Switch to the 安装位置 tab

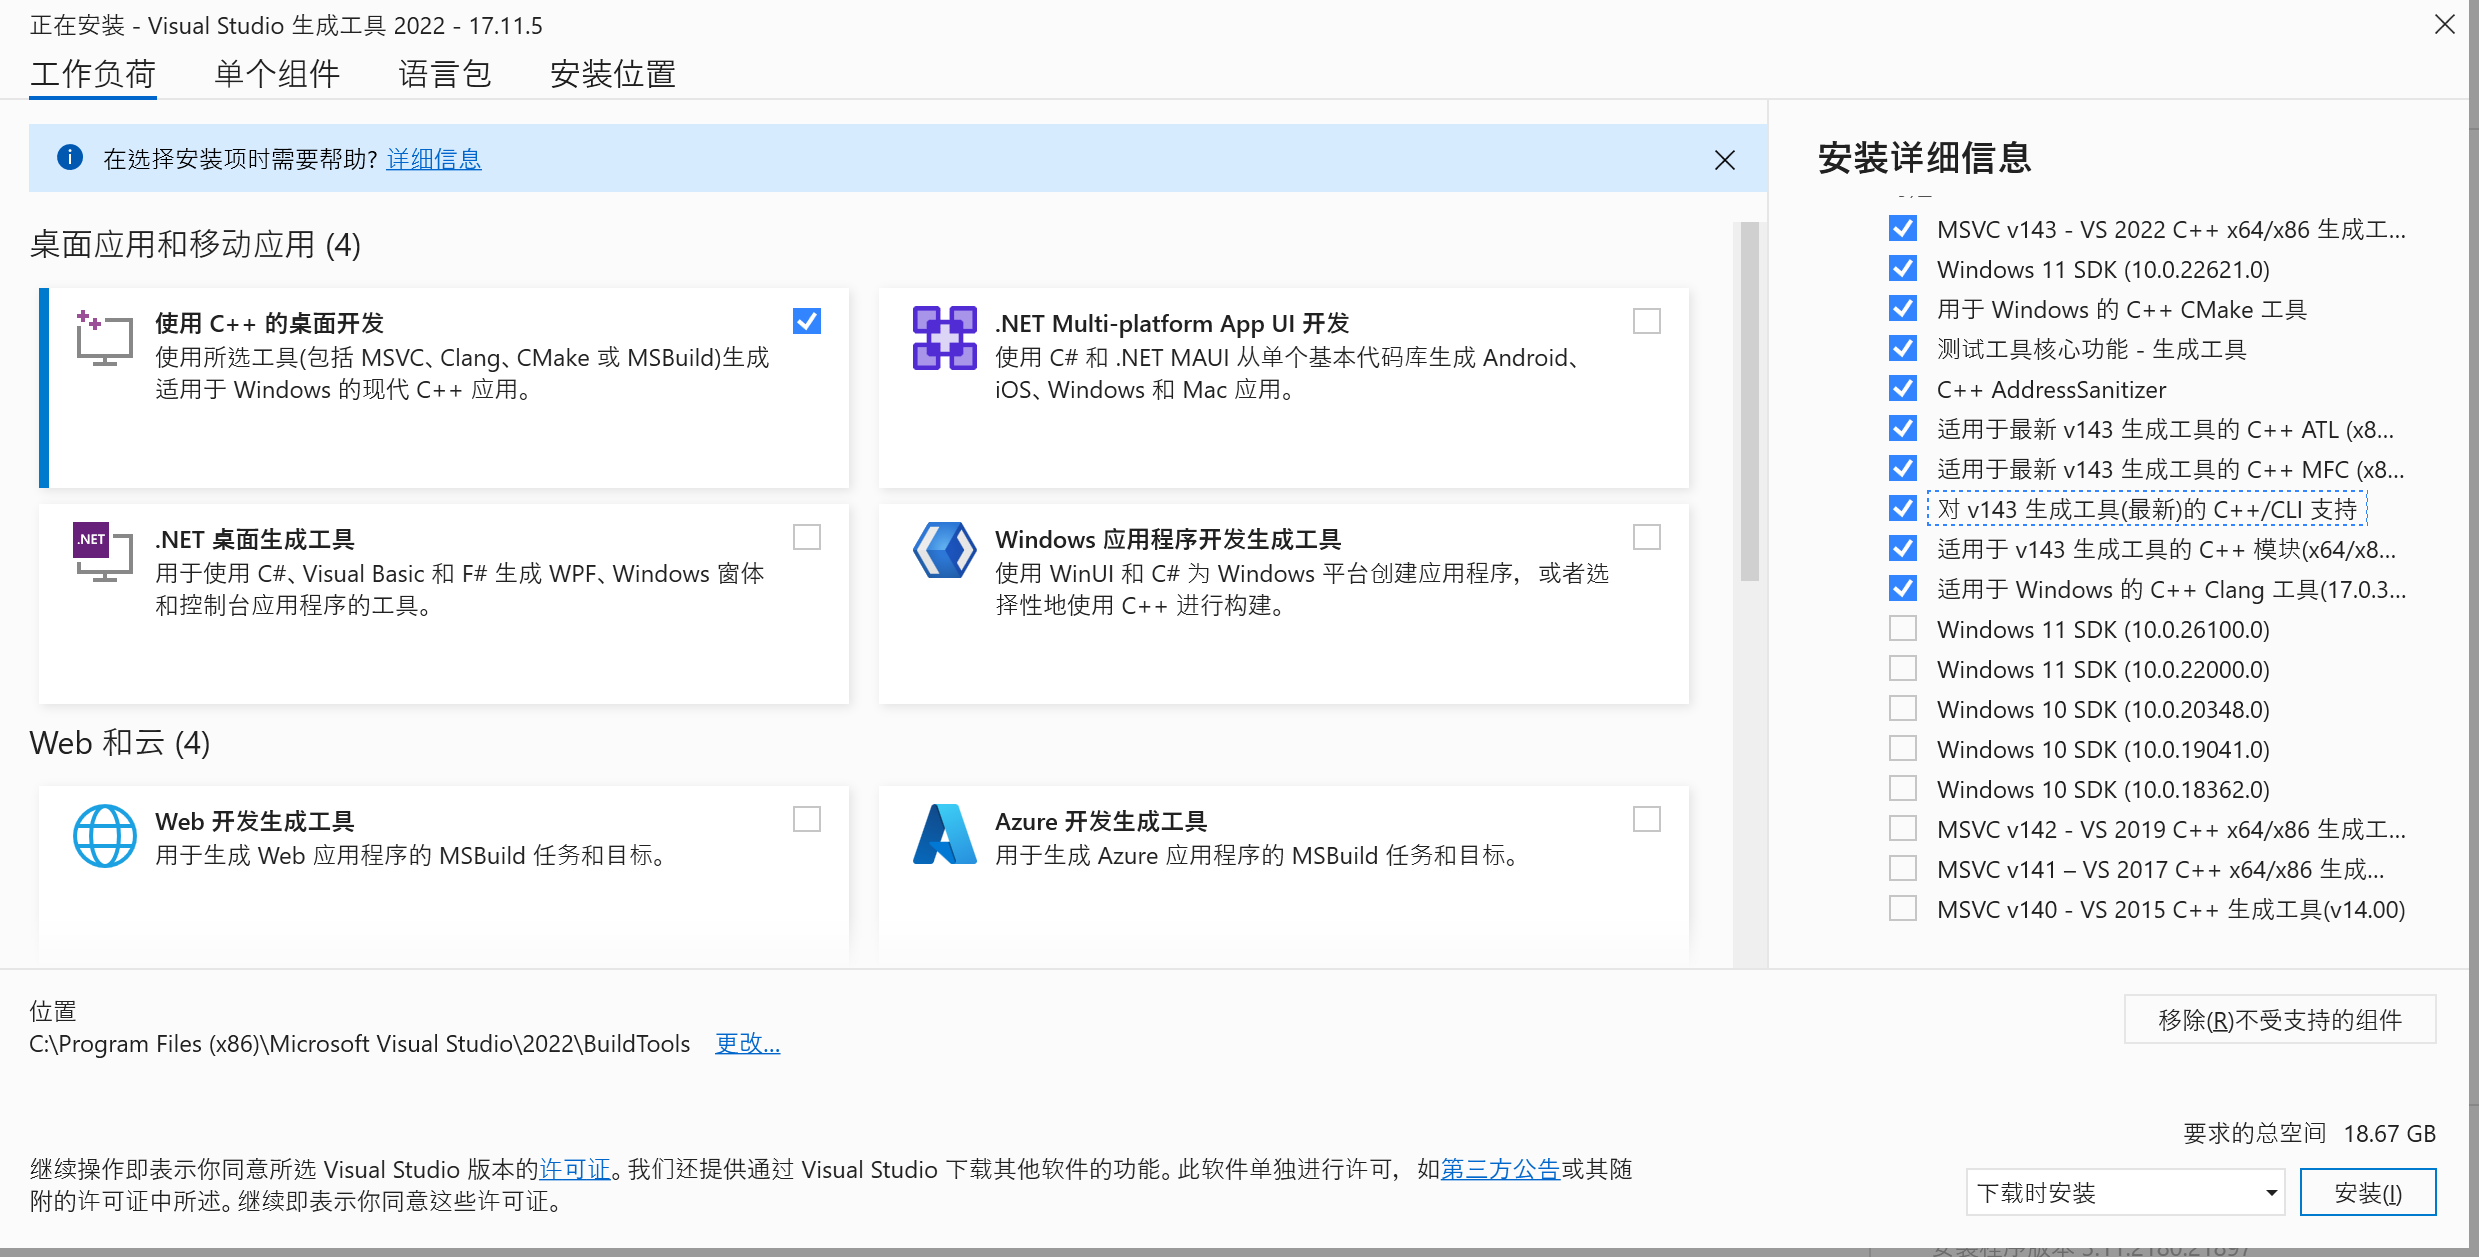[x=613, y=74]
